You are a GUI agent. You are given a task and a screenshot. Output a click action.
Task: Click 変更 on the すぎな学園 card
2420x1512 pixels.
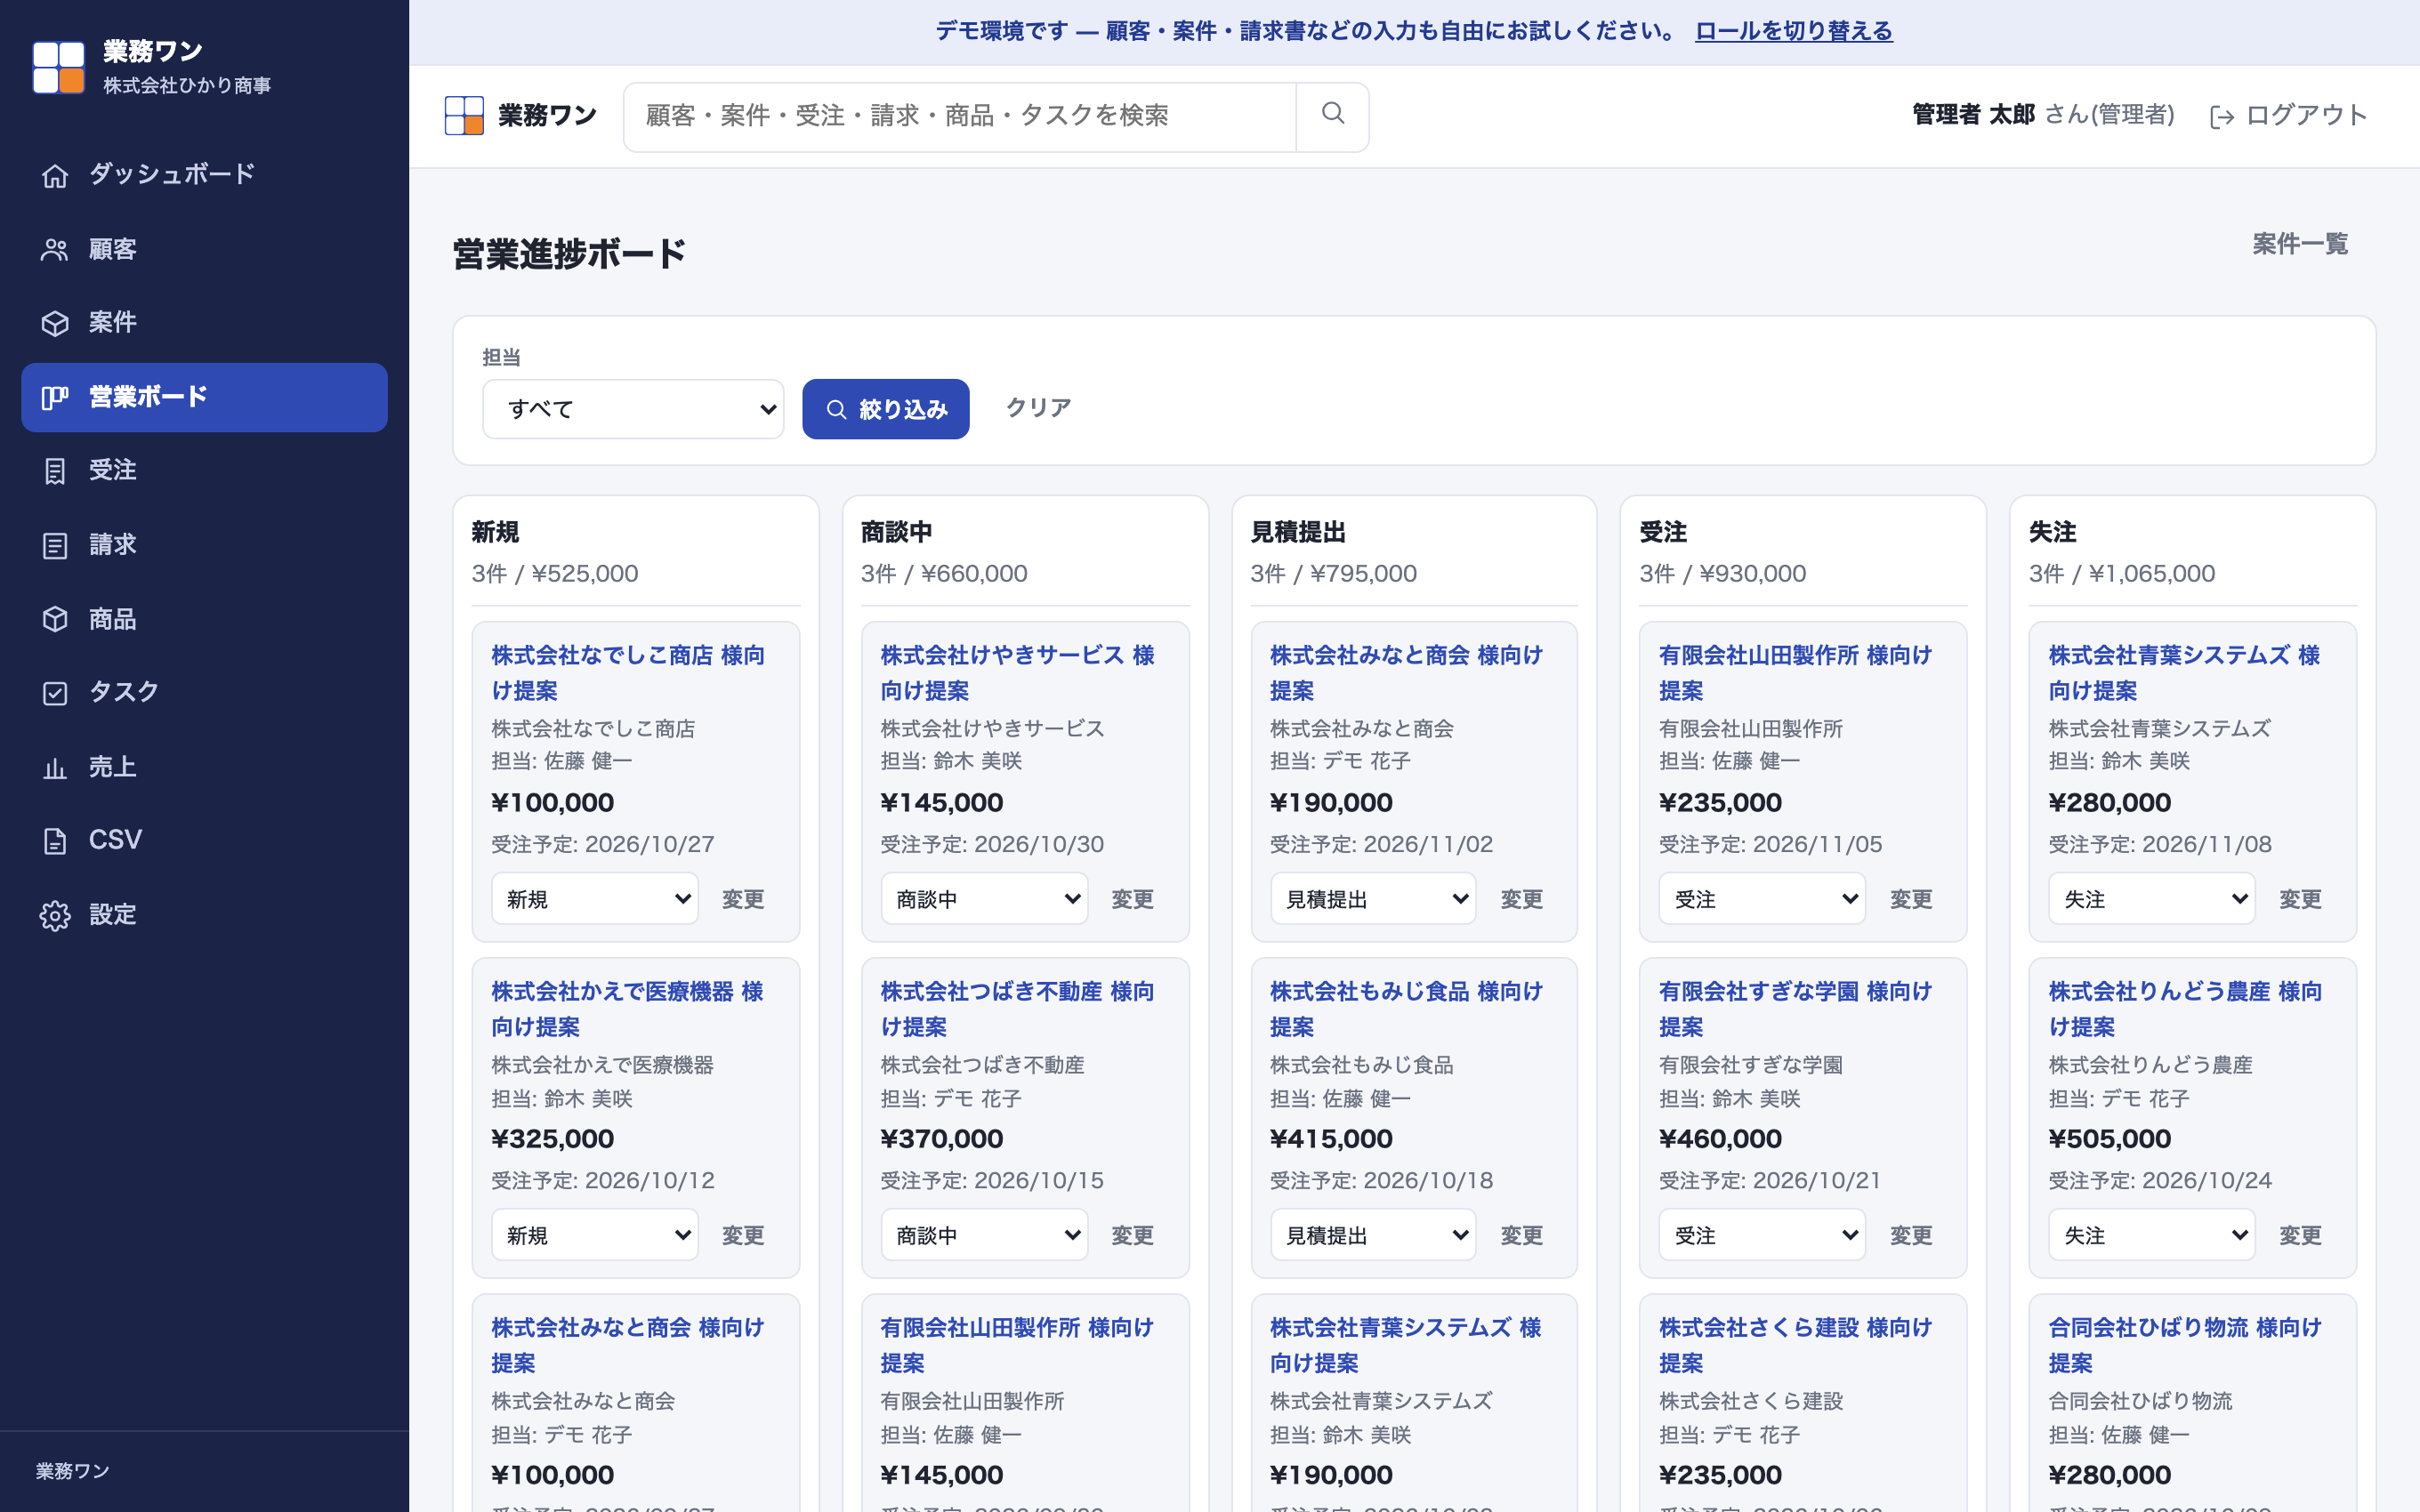(1911, 1235)
